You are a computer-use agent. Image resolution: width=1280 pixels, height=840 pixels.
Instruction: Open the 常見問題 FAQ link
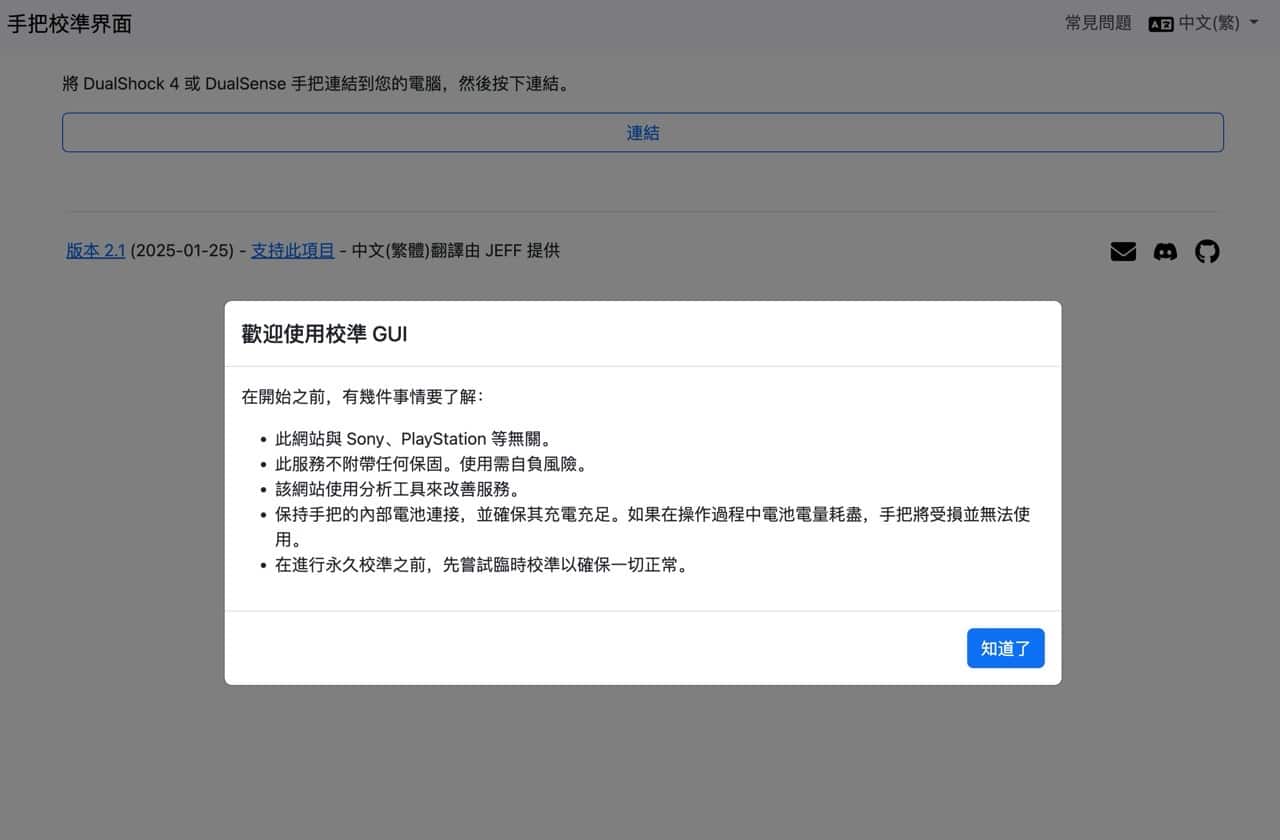pos(1098,23)
